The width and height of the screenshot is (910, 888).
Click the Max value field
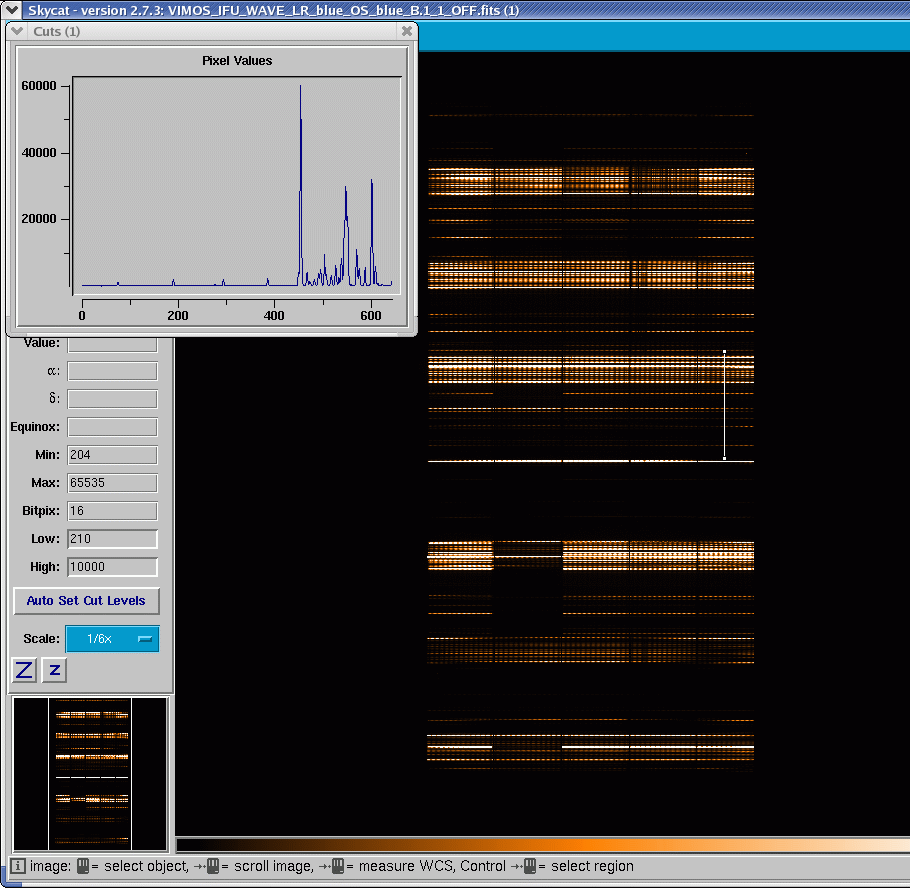tap(112, 483)
